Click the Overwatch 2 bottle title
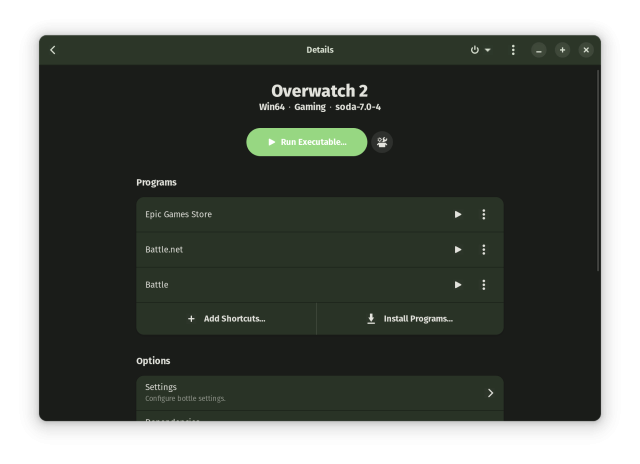This screenshot has width=640, height=464. pos(320,91)
